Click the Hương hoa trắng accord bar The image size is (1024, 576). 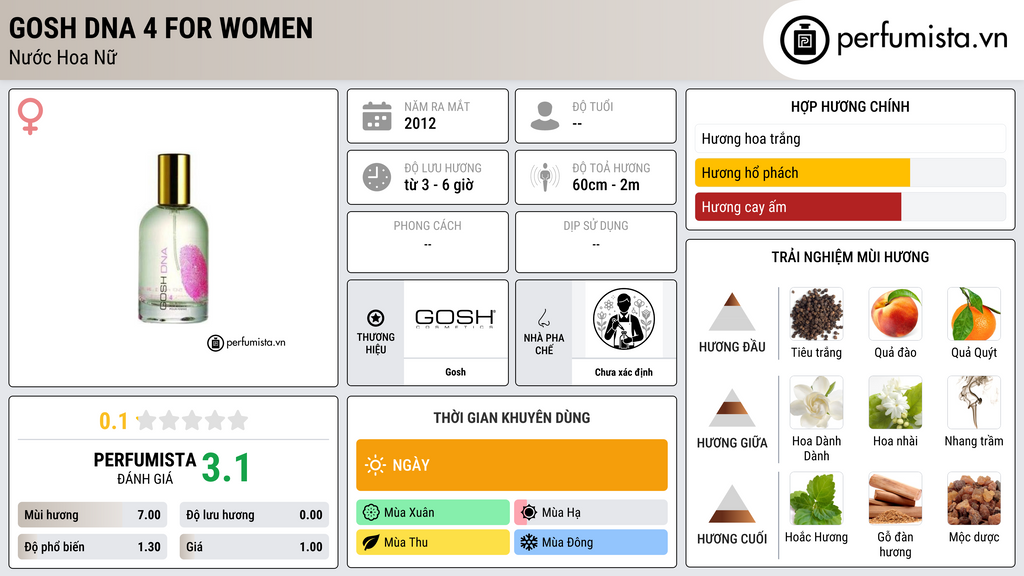(850, 138)
